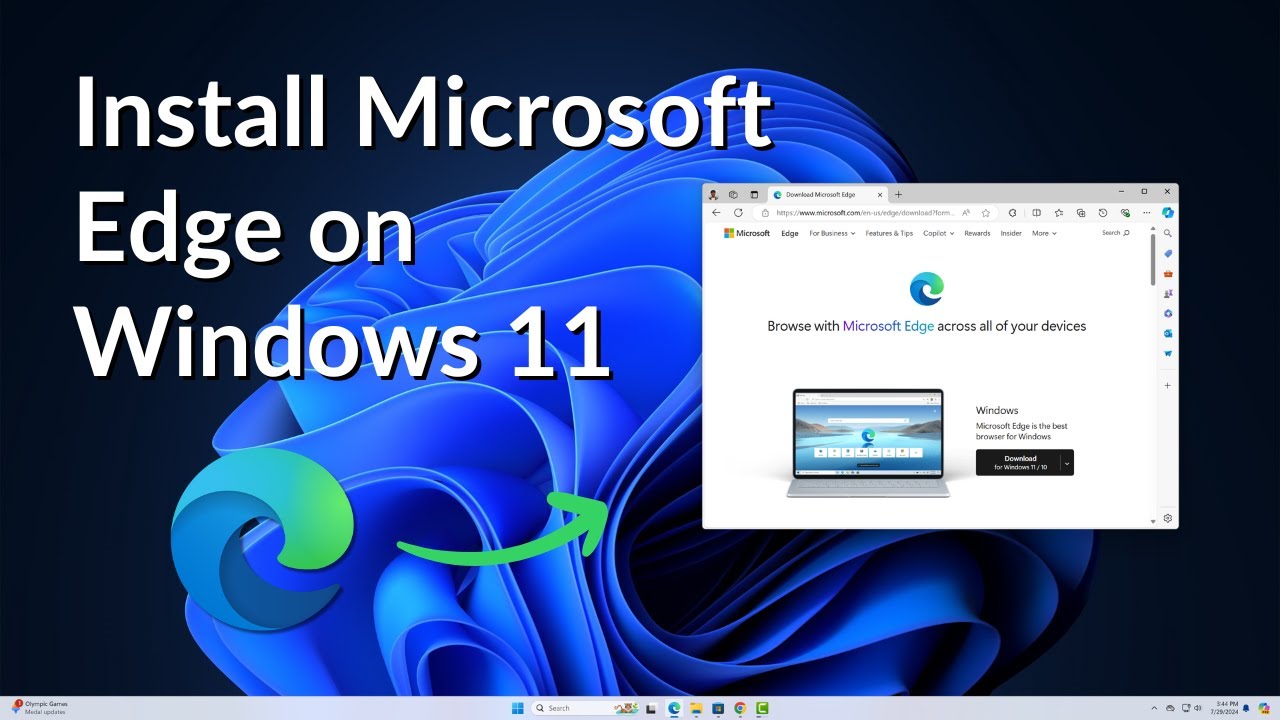Click the Microsoft logo on webpage
1280x720 pixels.
747,233
